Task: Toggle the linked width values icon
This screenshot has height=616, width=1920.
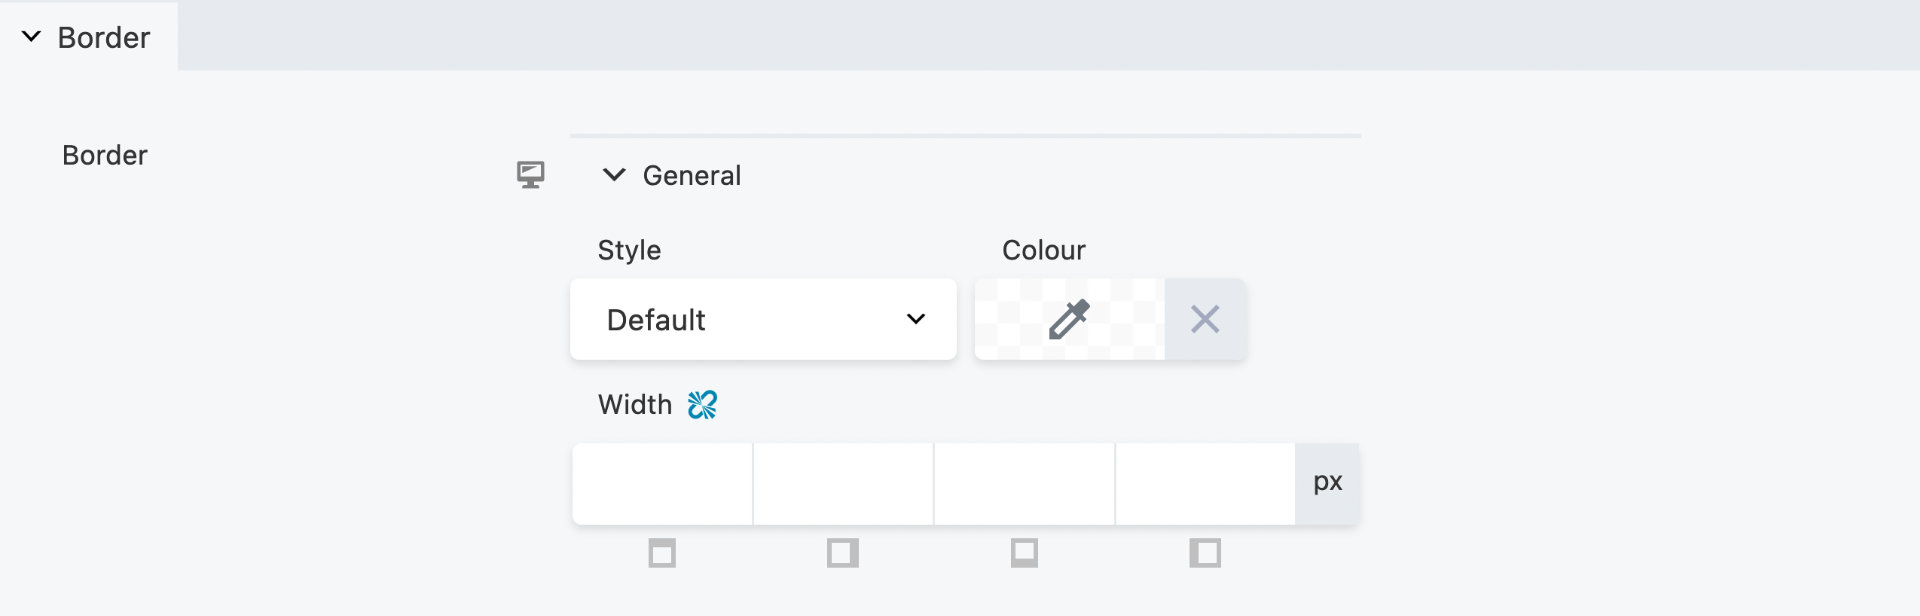Action: [x=702, y=405]
